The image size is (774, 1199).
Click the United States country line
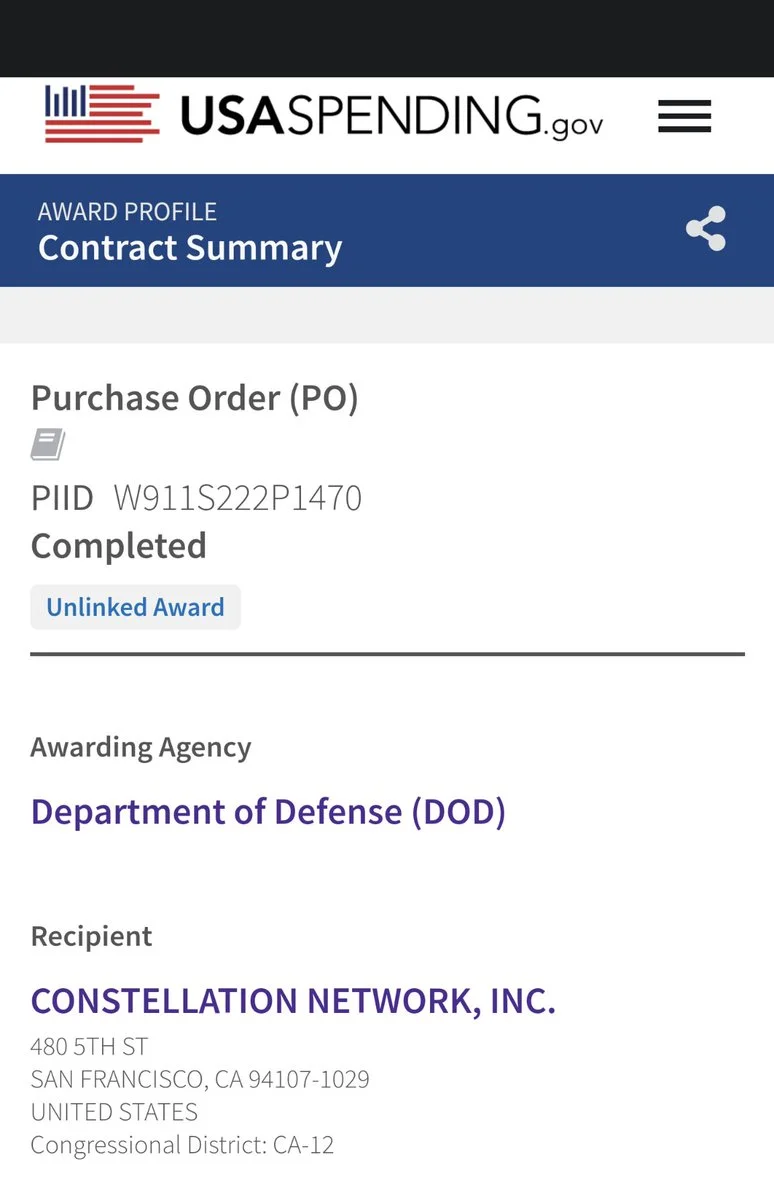click(114, 1112)
